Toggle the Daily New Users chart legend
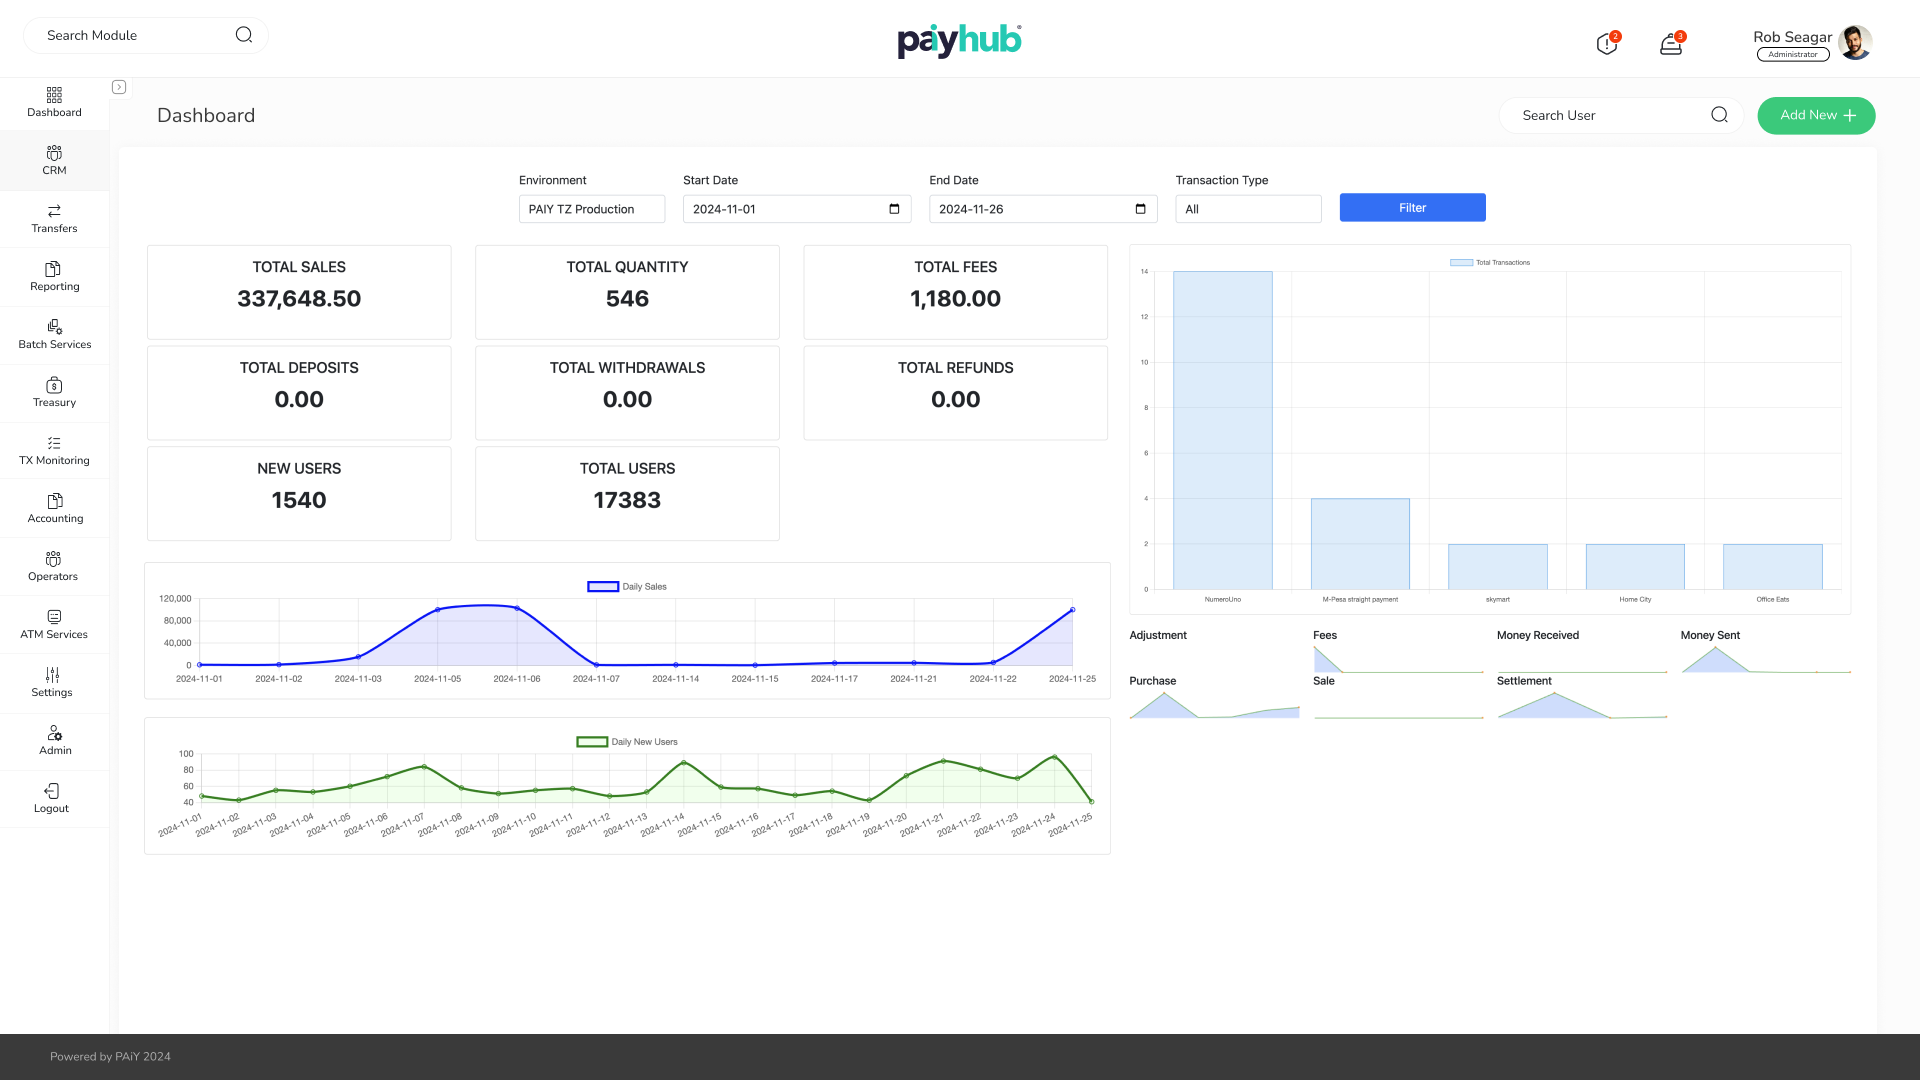Viewport: 1920px width, 1080px height. coord(626,741)
